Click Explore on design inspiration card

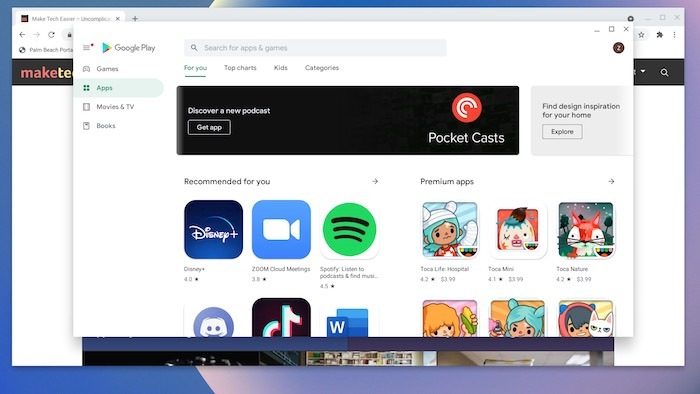tap(562, 132)
